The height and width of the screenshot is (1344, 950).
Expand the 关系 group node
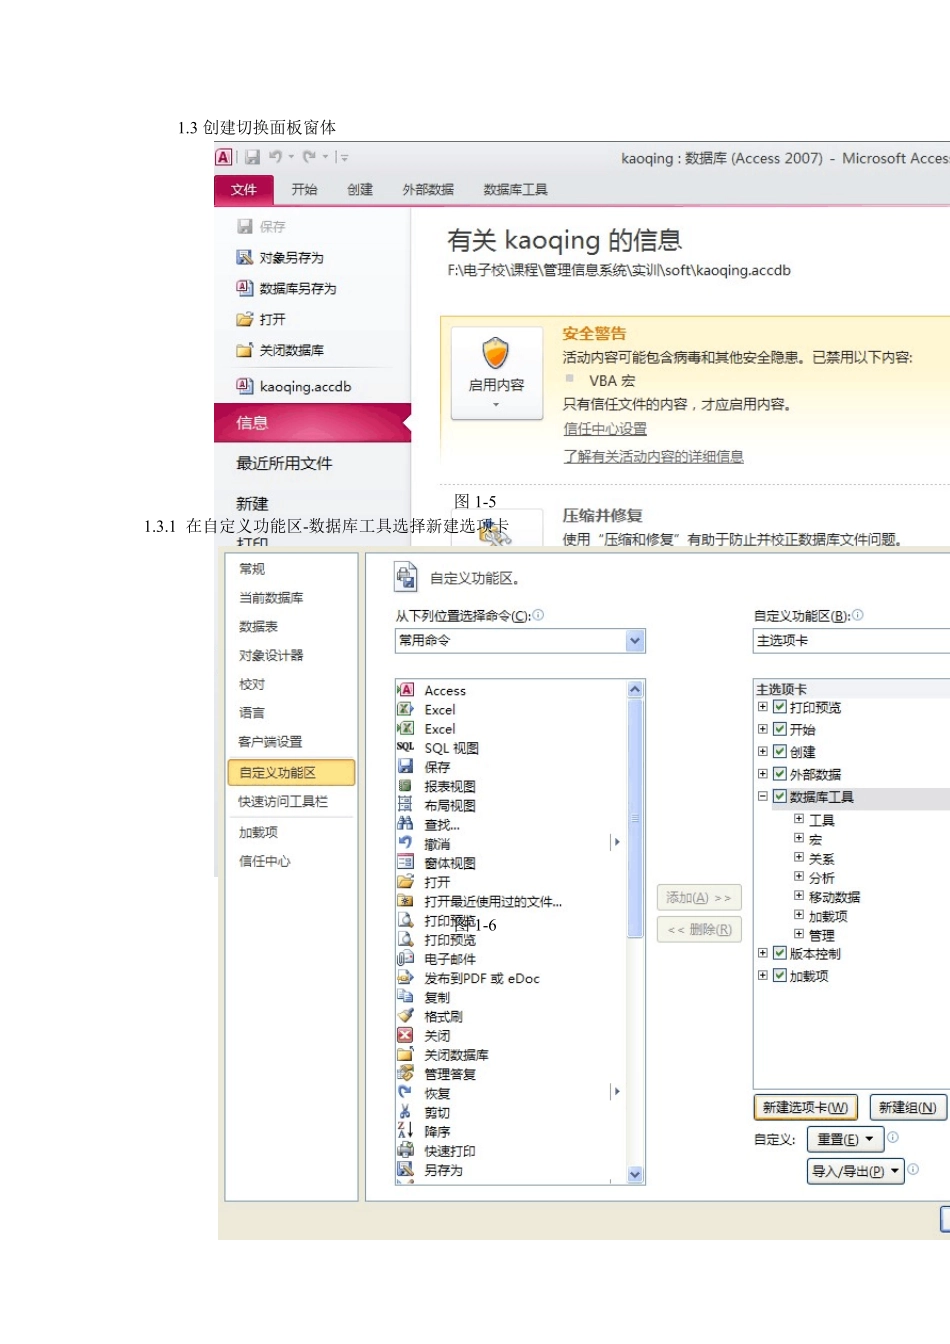coord(799,858)
